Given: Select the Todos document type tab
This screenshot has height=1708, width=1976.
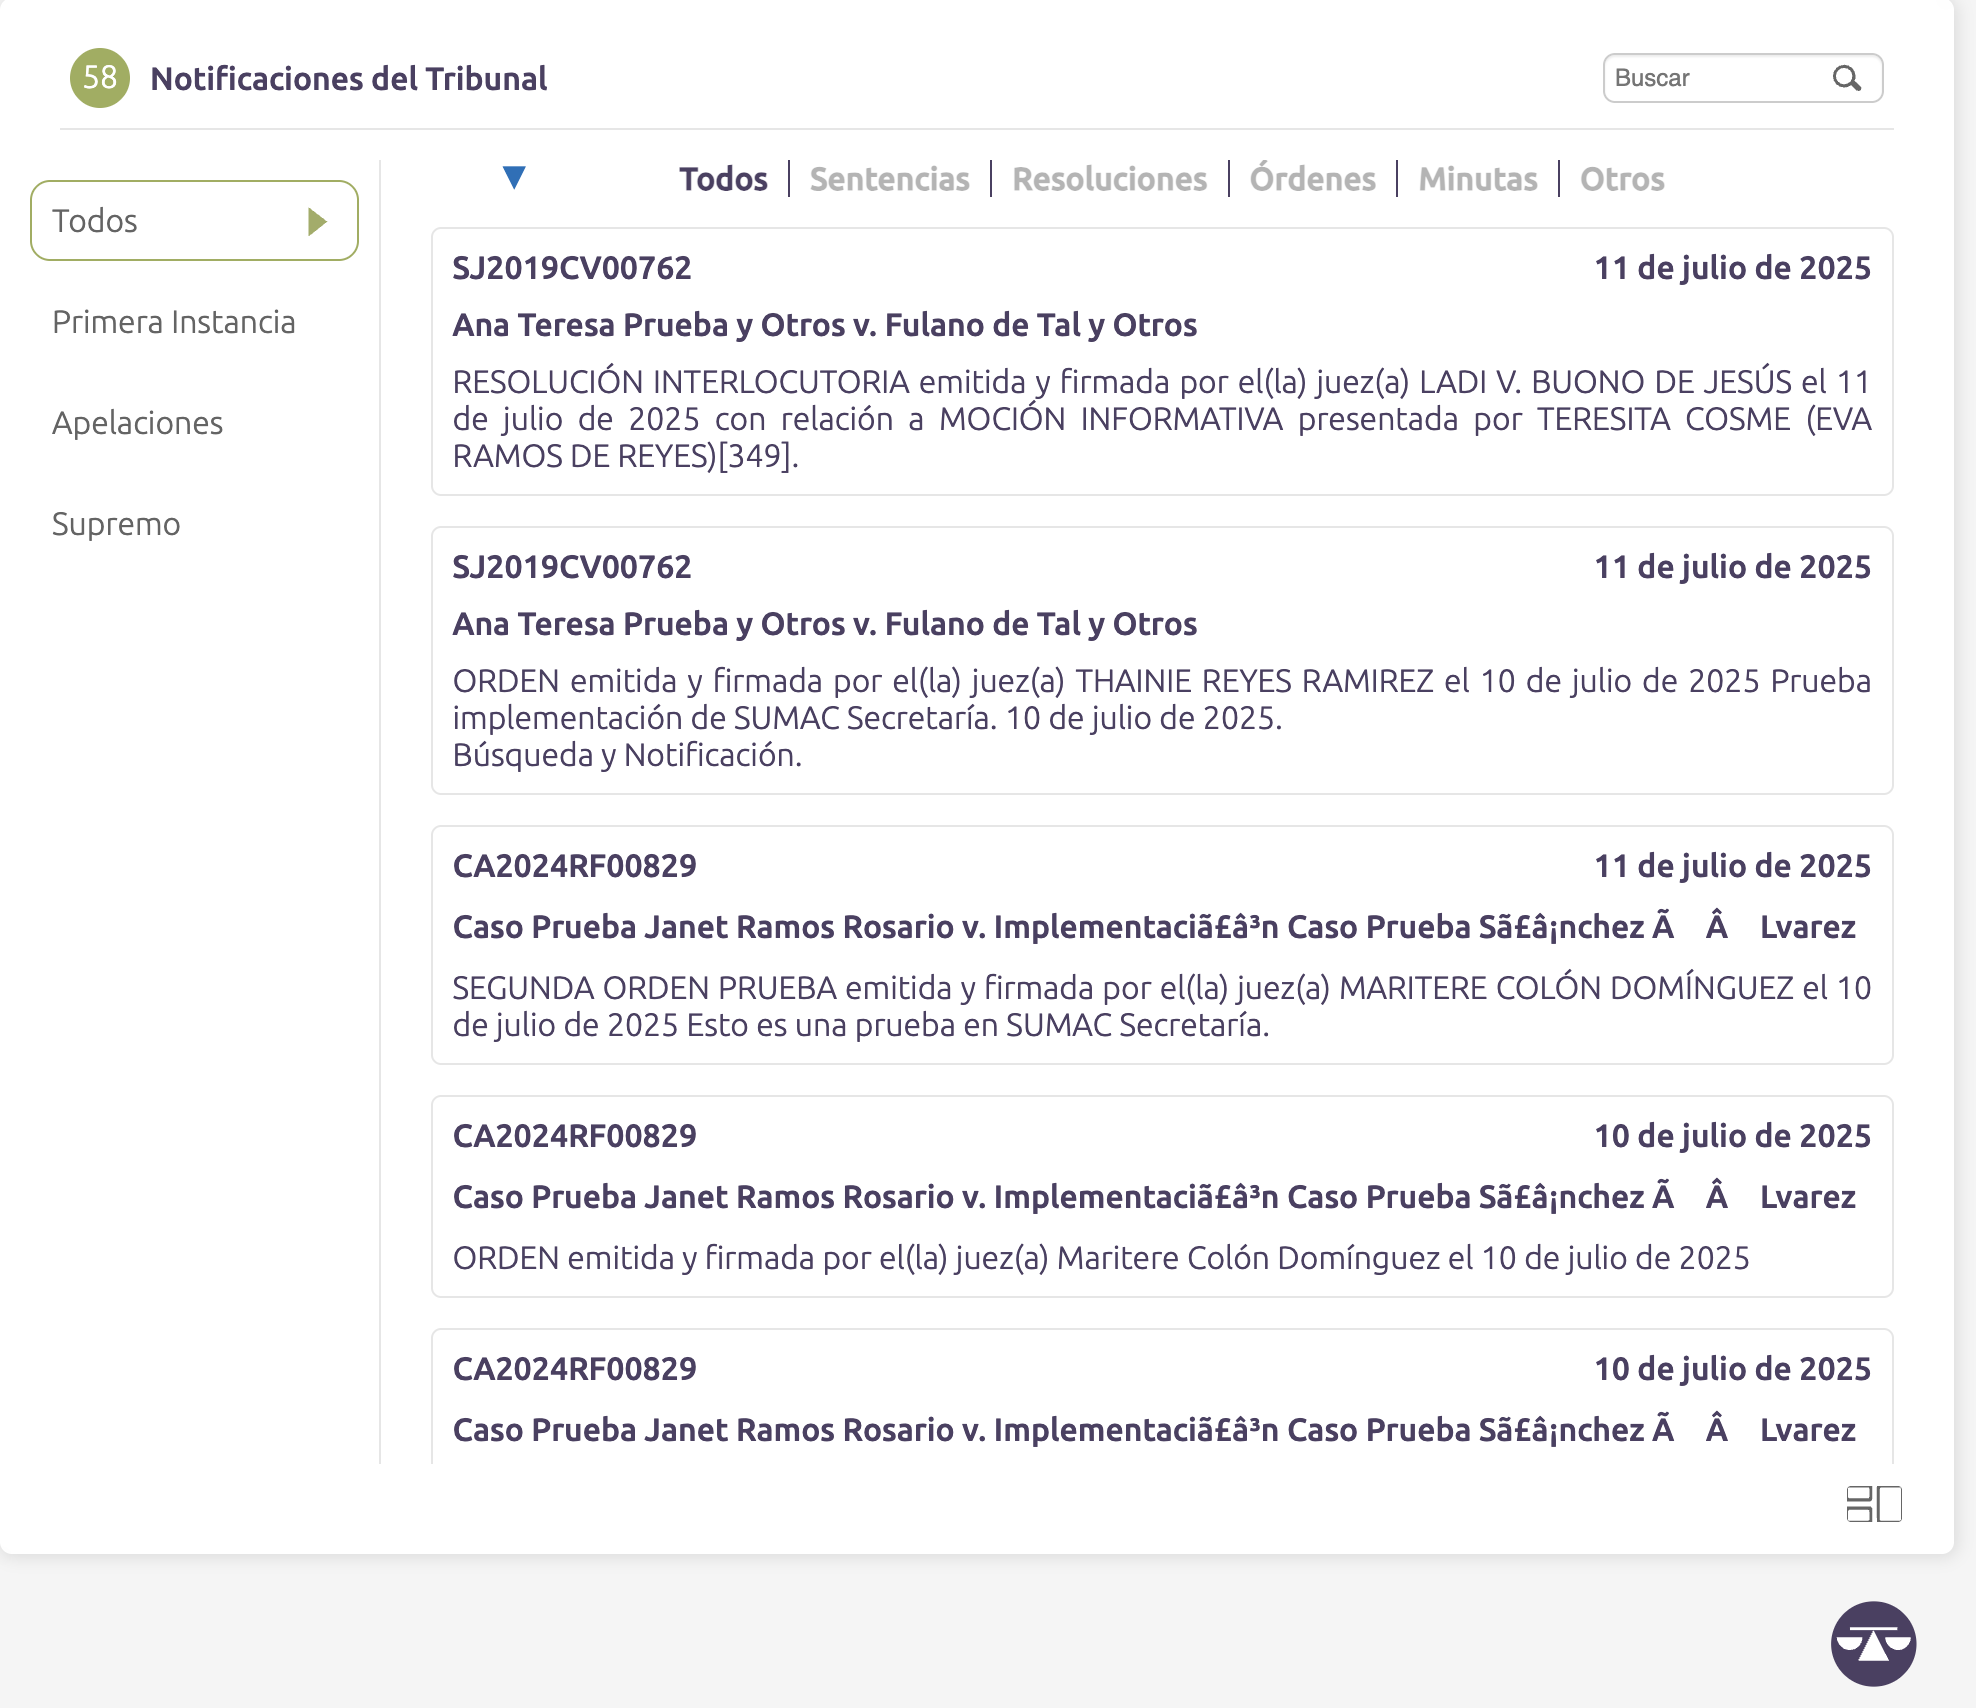Looking at the screenshot, I should coord(723,179).
